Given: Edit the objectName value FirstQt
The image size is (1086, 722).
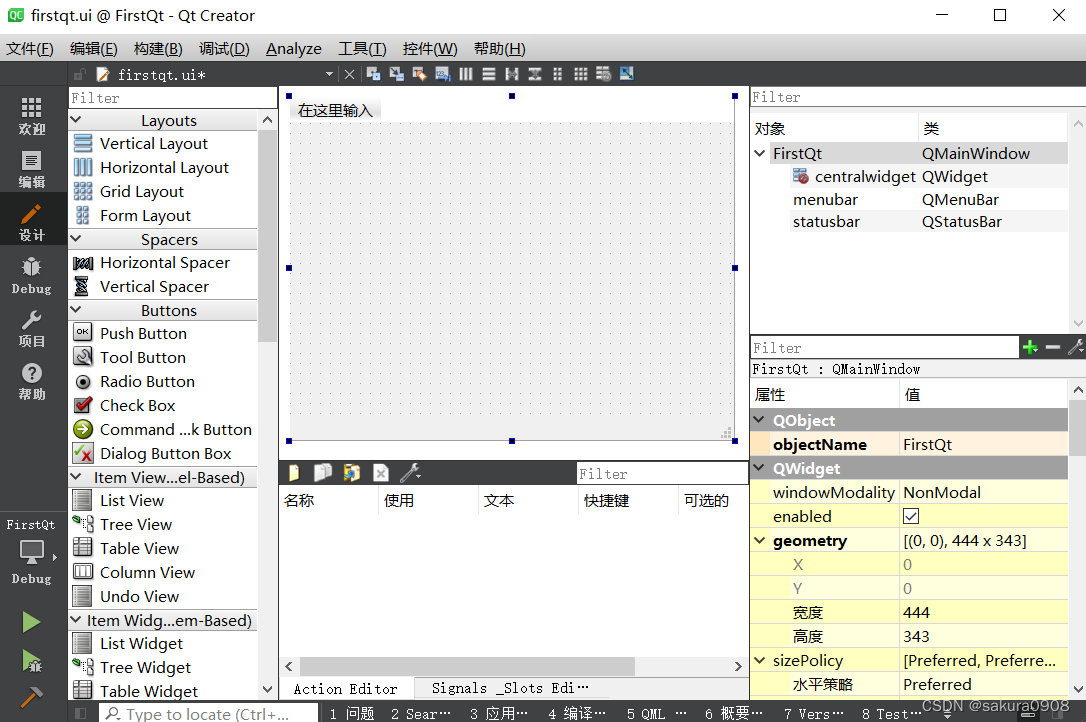Looking at the screenshot, I should click(x=983, y=444).
